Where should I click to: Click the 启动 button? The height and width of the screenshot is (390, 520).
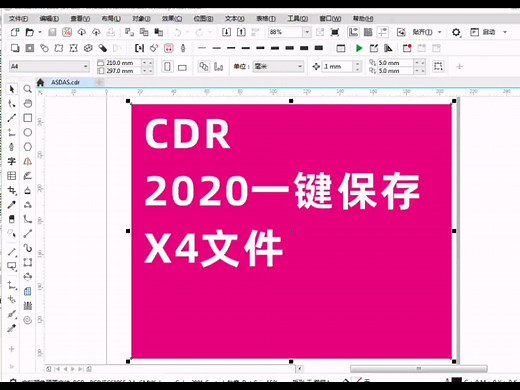tap(482, 32)
